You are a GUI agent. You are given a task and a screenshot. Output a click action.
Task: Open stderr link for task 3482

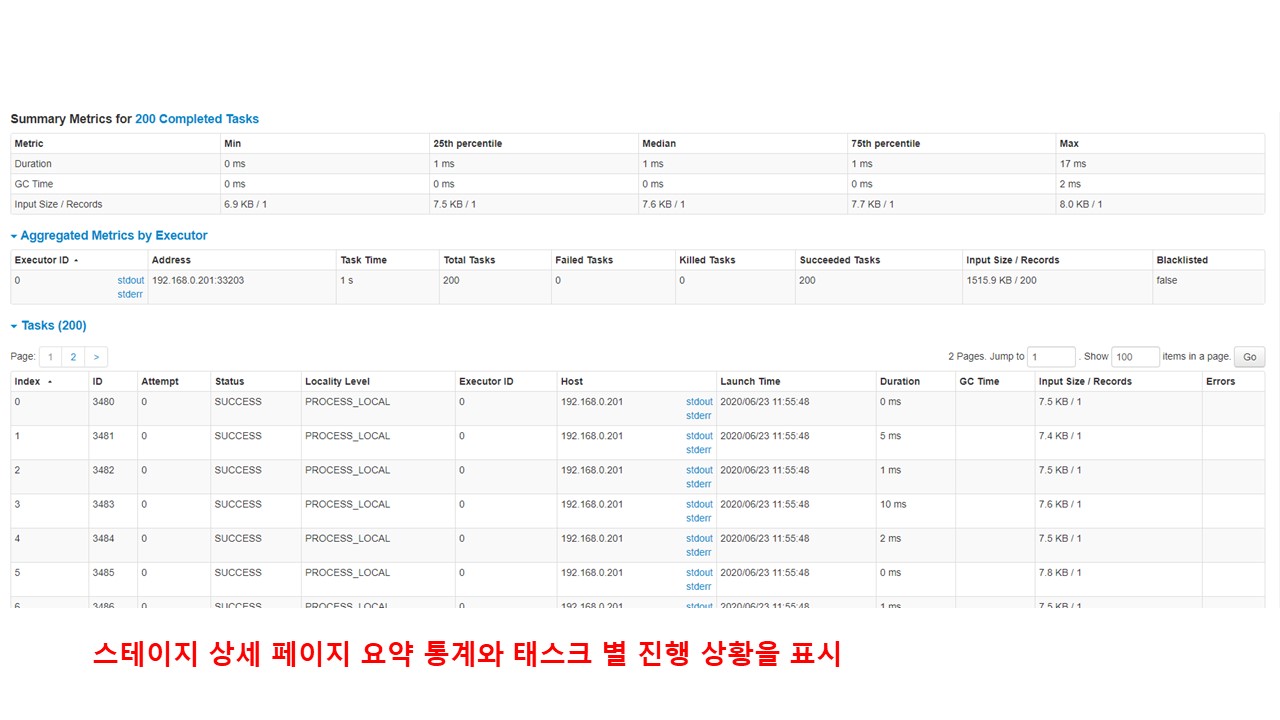698,484
